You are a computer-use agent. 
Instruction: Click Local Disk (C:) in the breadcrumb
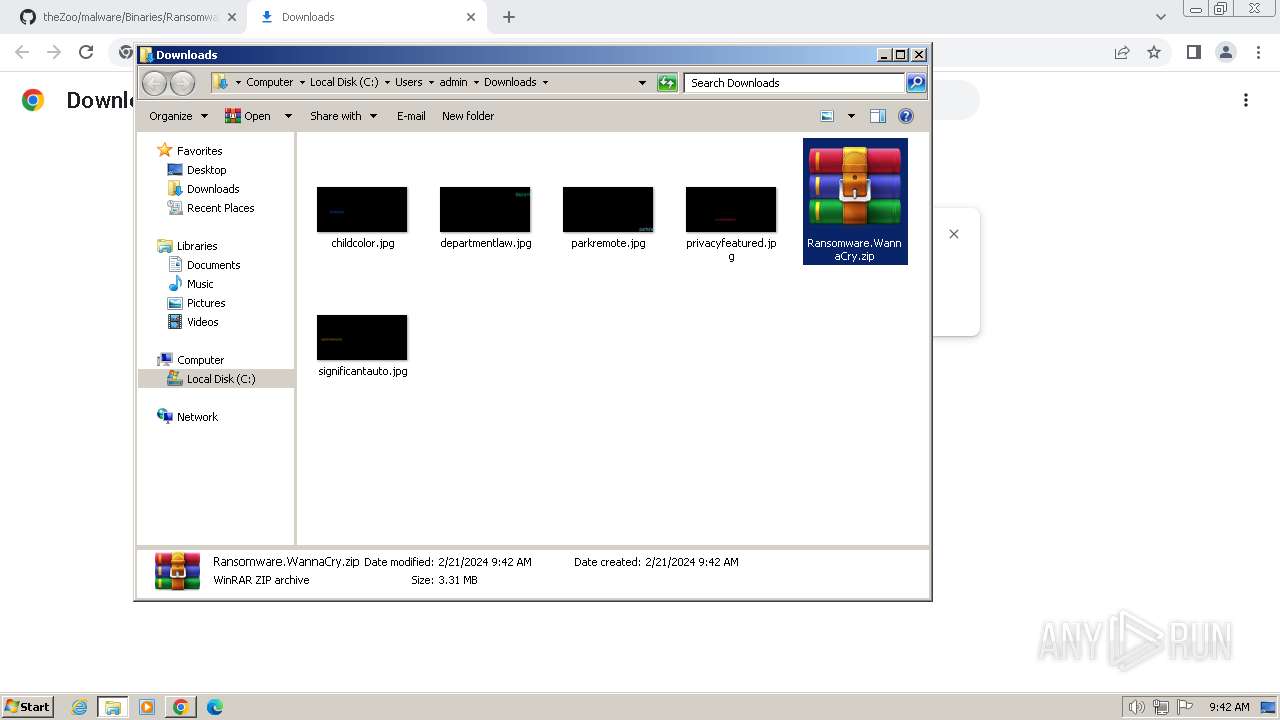(x=344, y=83)
